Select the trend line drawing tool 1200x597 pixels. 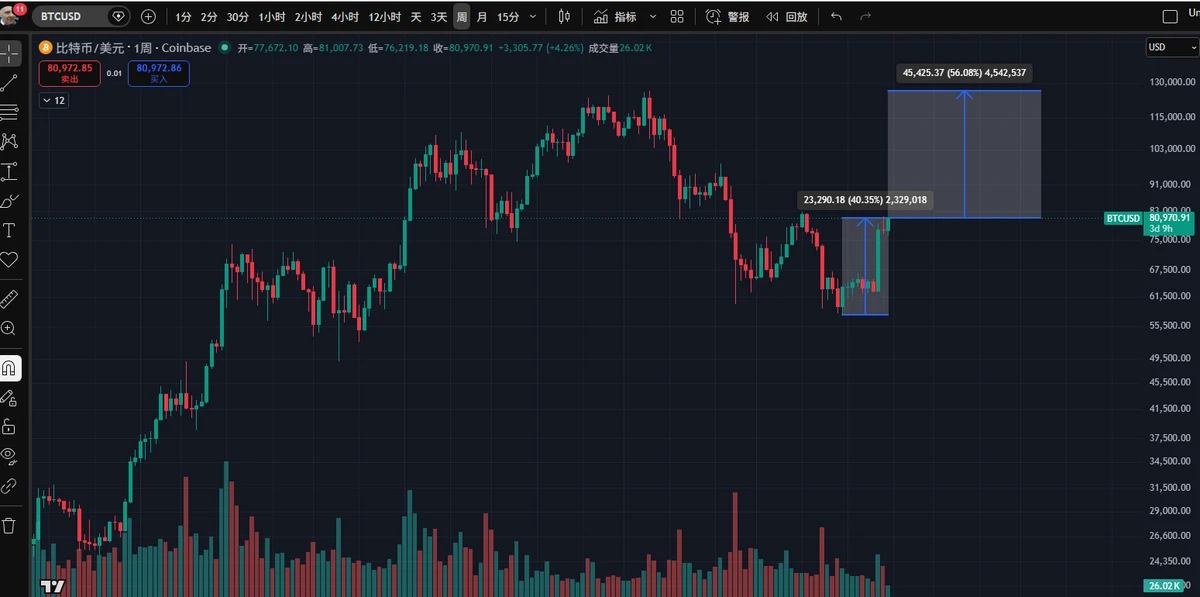click(x=9, y=83)
